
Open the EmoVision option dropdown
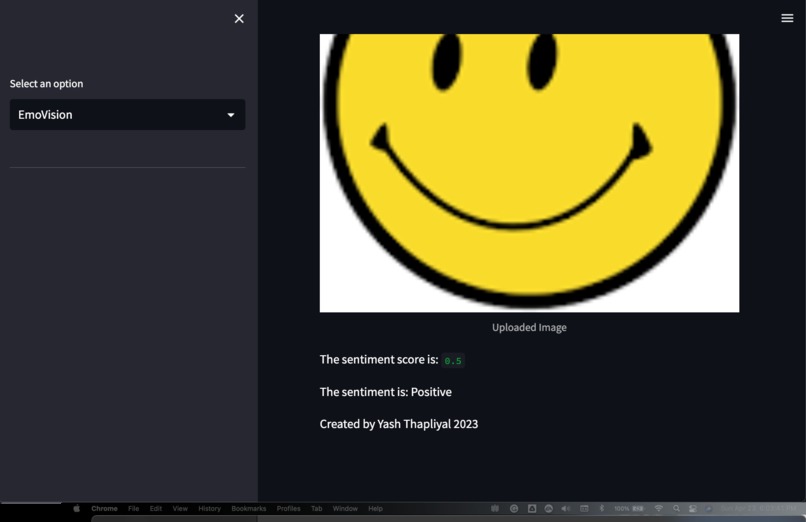[127, 115]
